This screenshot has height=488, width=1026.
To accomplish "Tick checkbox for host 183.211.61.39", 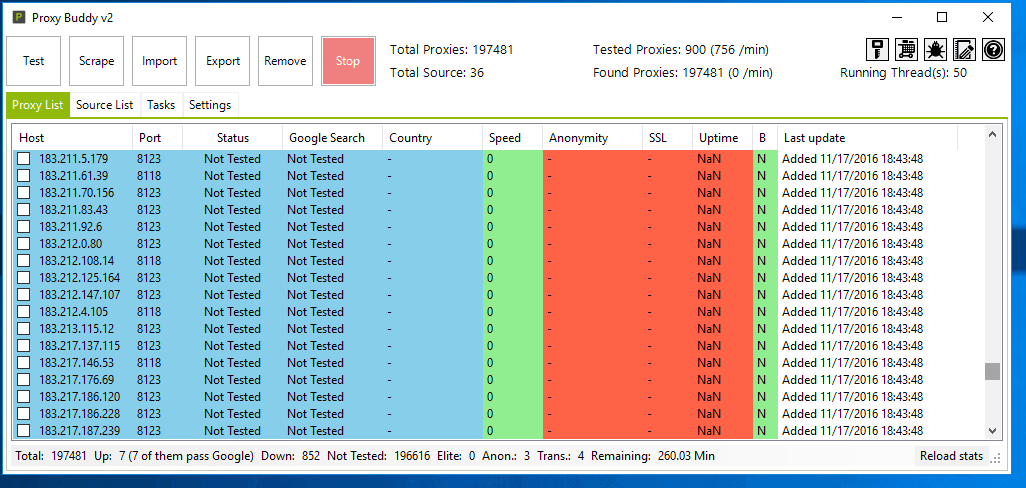I will coord(24,176).
